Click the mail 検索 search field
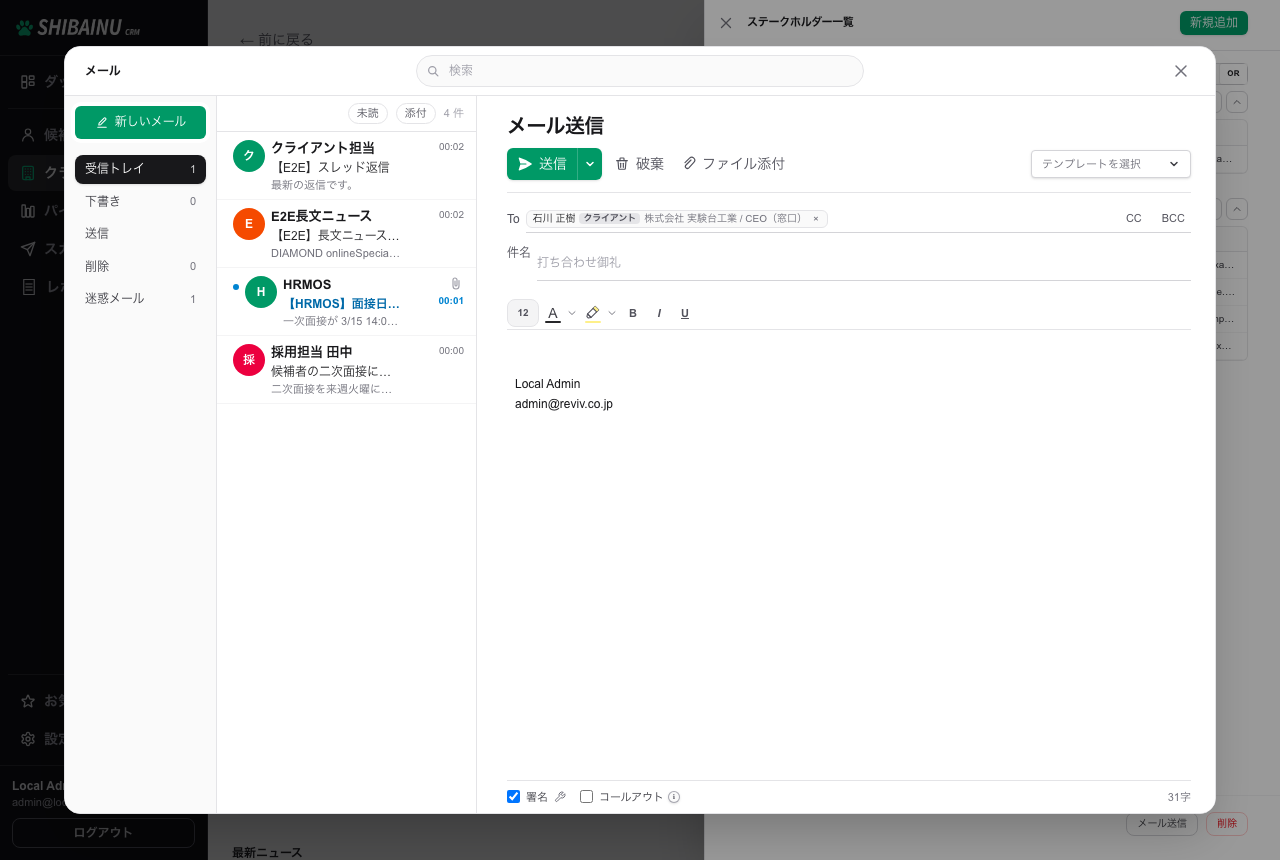This screenshot has width=1280, height=860. (x=640, y=71)
